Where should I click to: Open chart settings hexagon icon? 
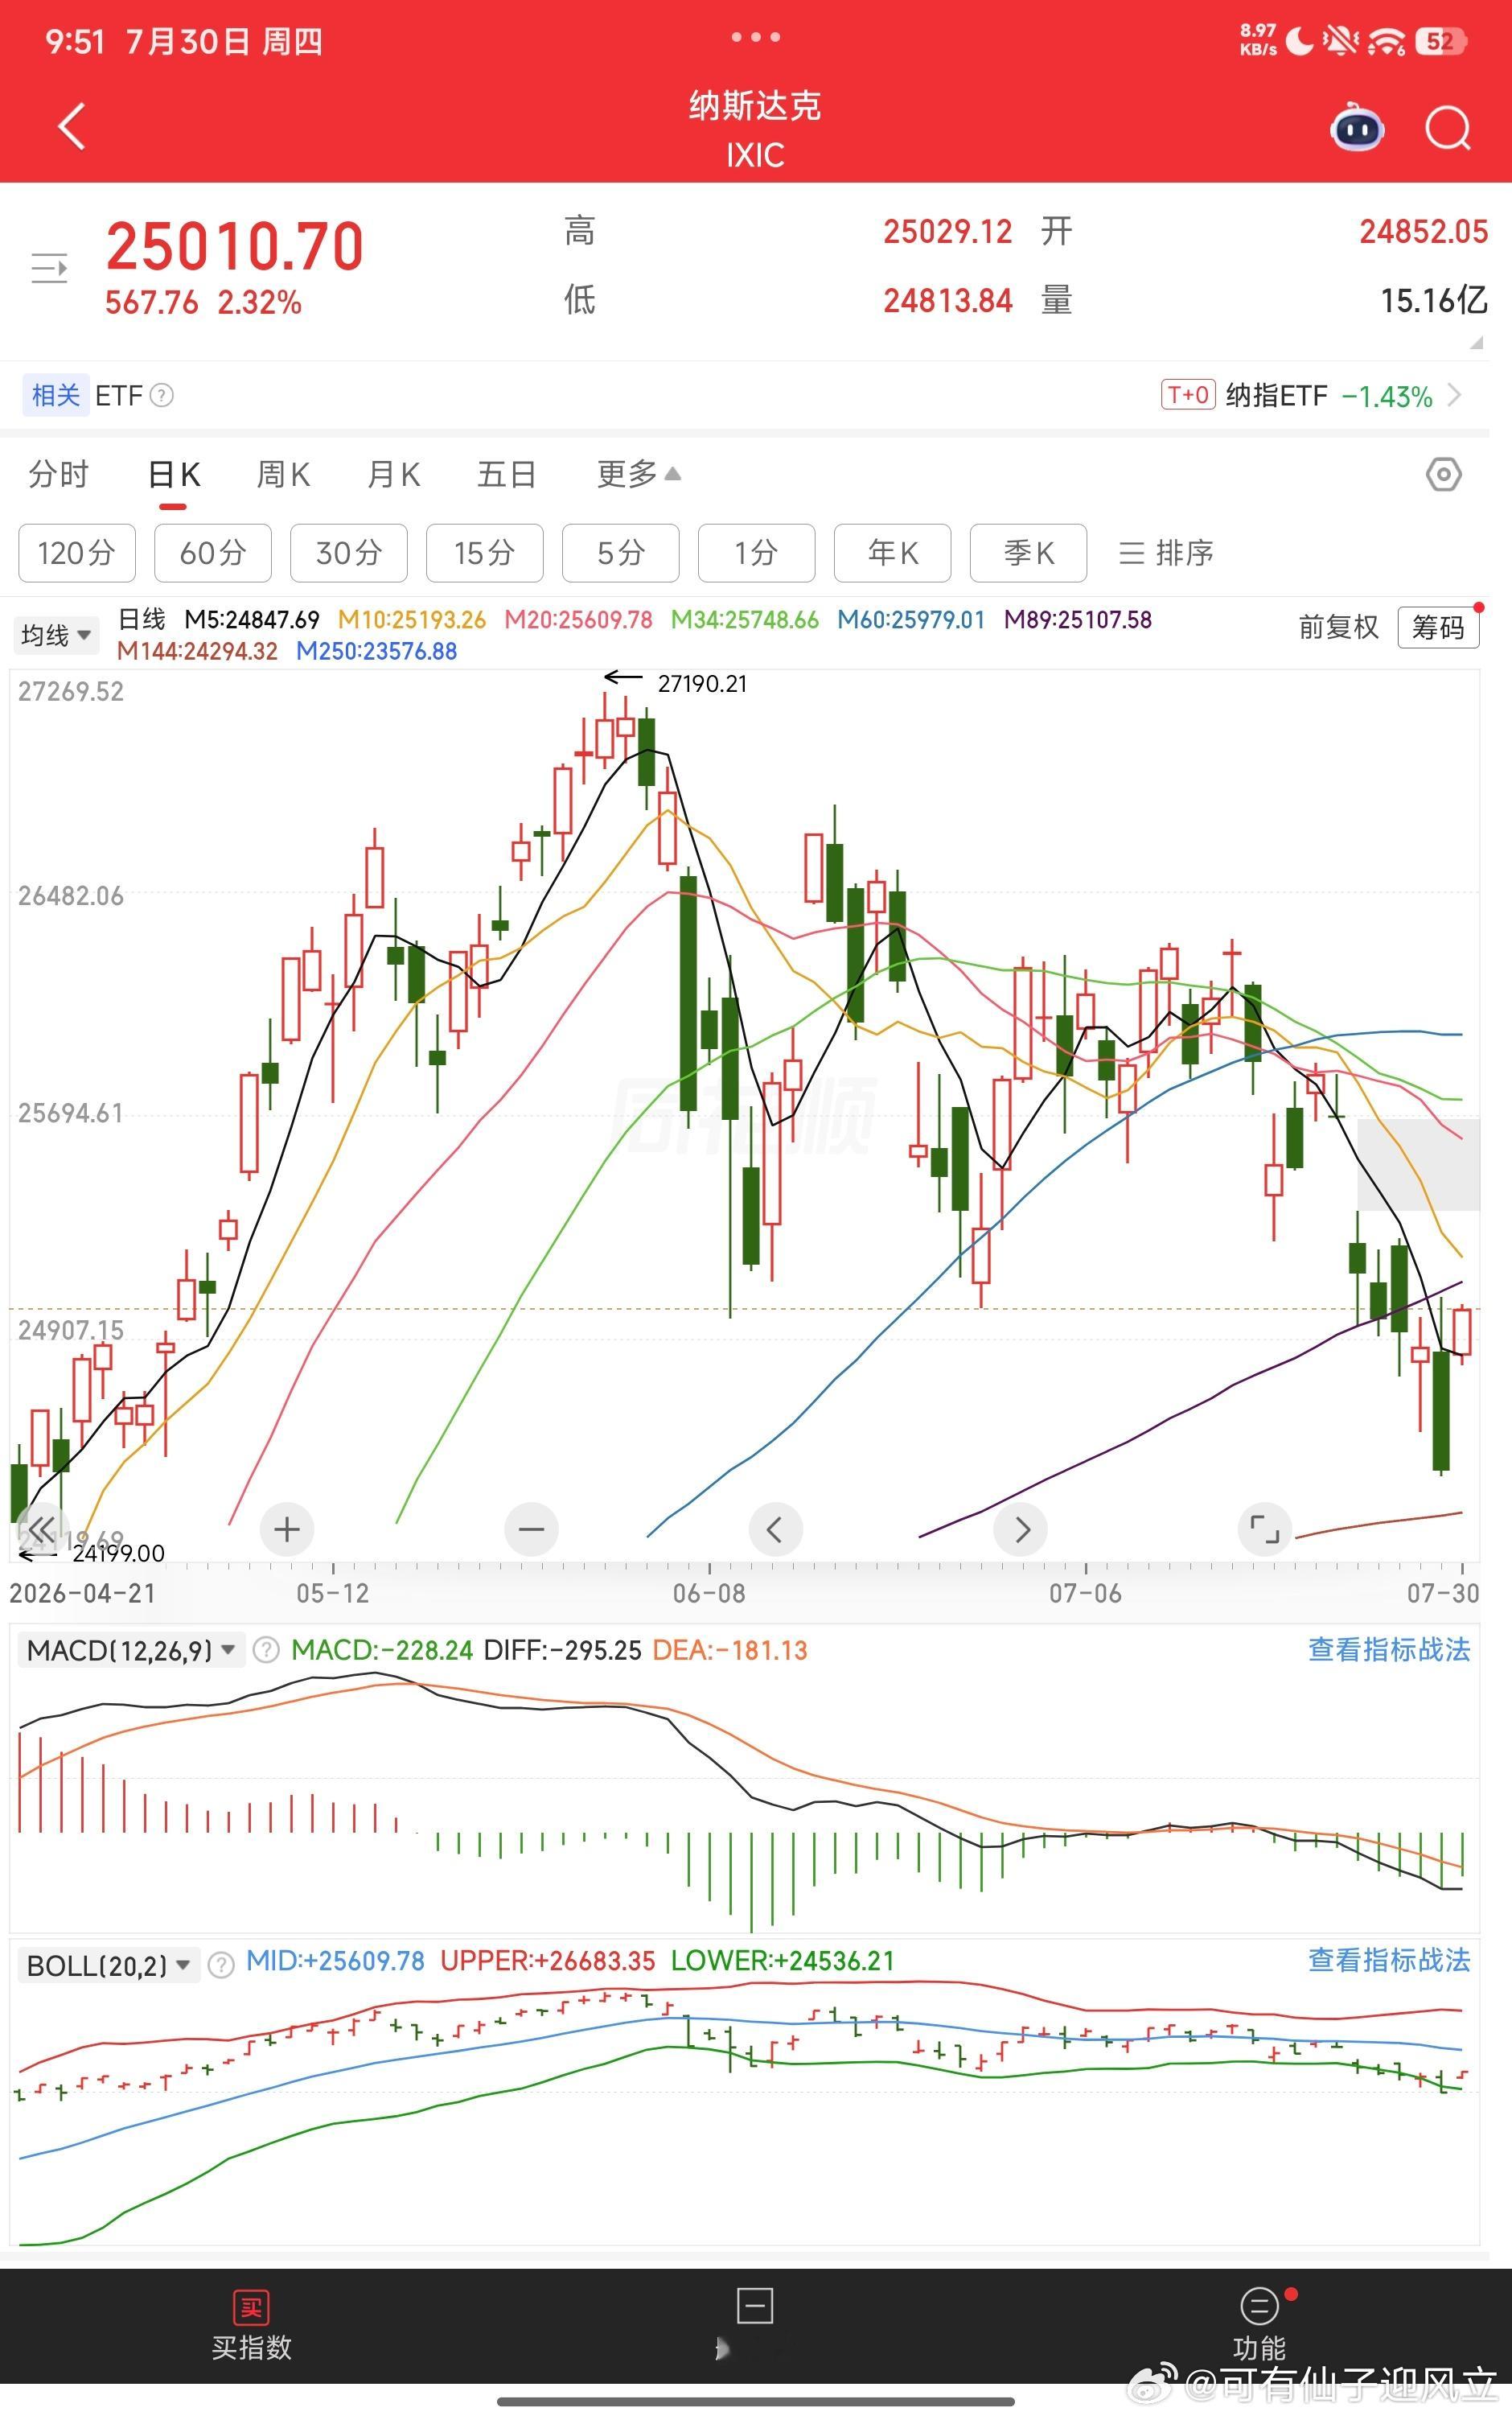1443,474
